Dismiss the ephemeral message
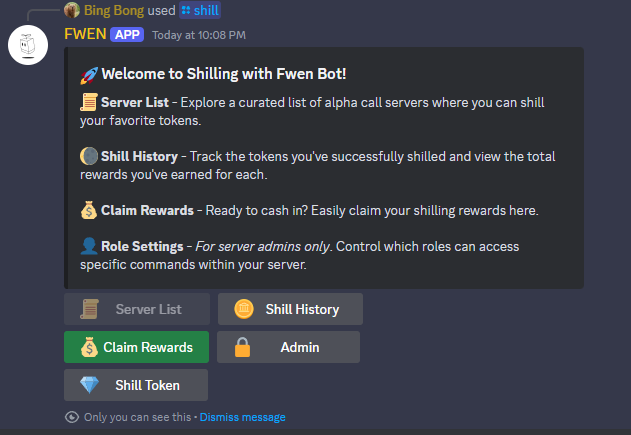This screenshot has height=435, width=631. click(242, 417)
